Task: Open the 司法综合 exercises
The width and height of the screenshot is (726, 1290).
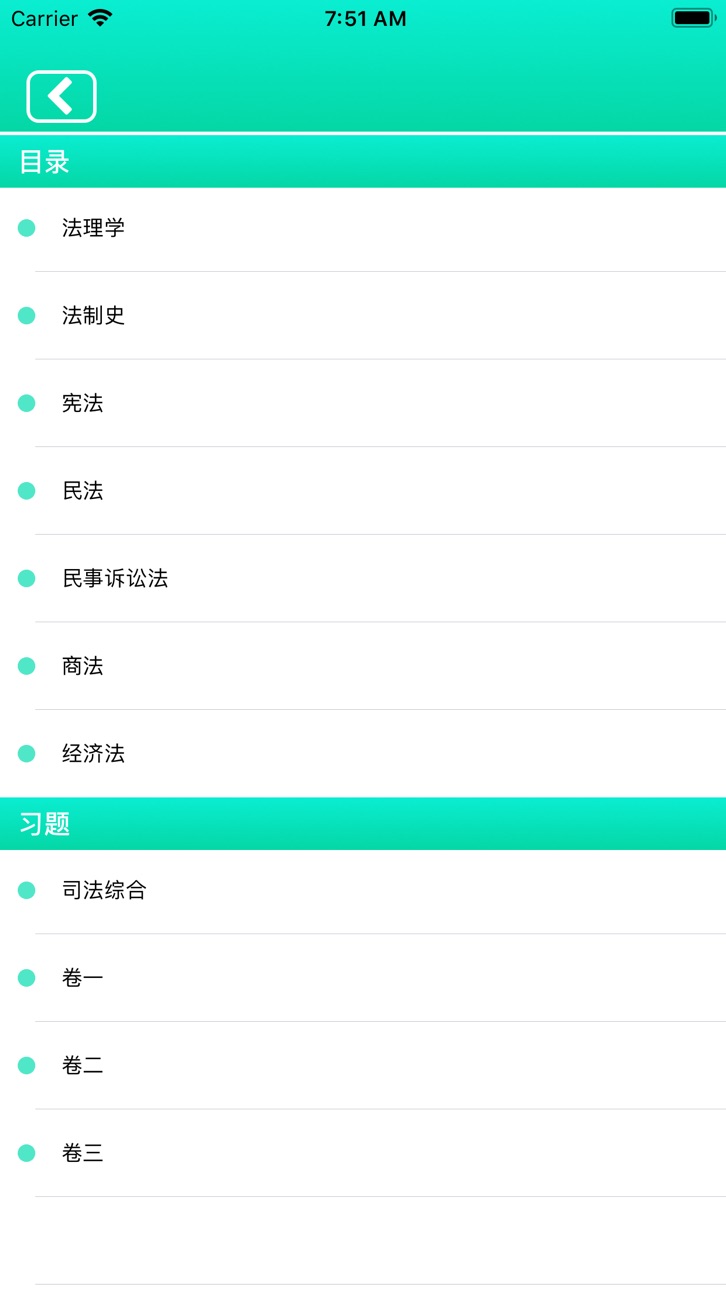Action: tap(363, 890)
